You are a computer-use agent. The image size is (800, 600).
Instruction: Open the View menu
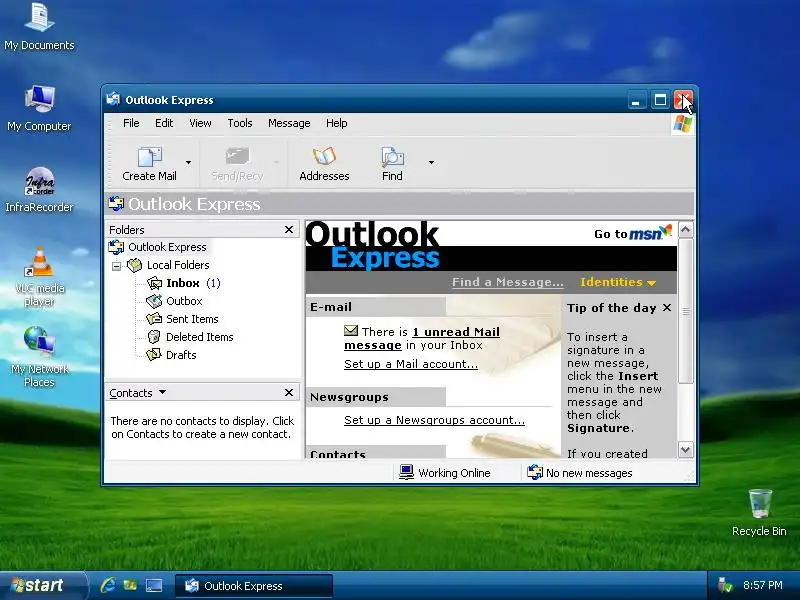pyautogui.click(x=200, y=123)
